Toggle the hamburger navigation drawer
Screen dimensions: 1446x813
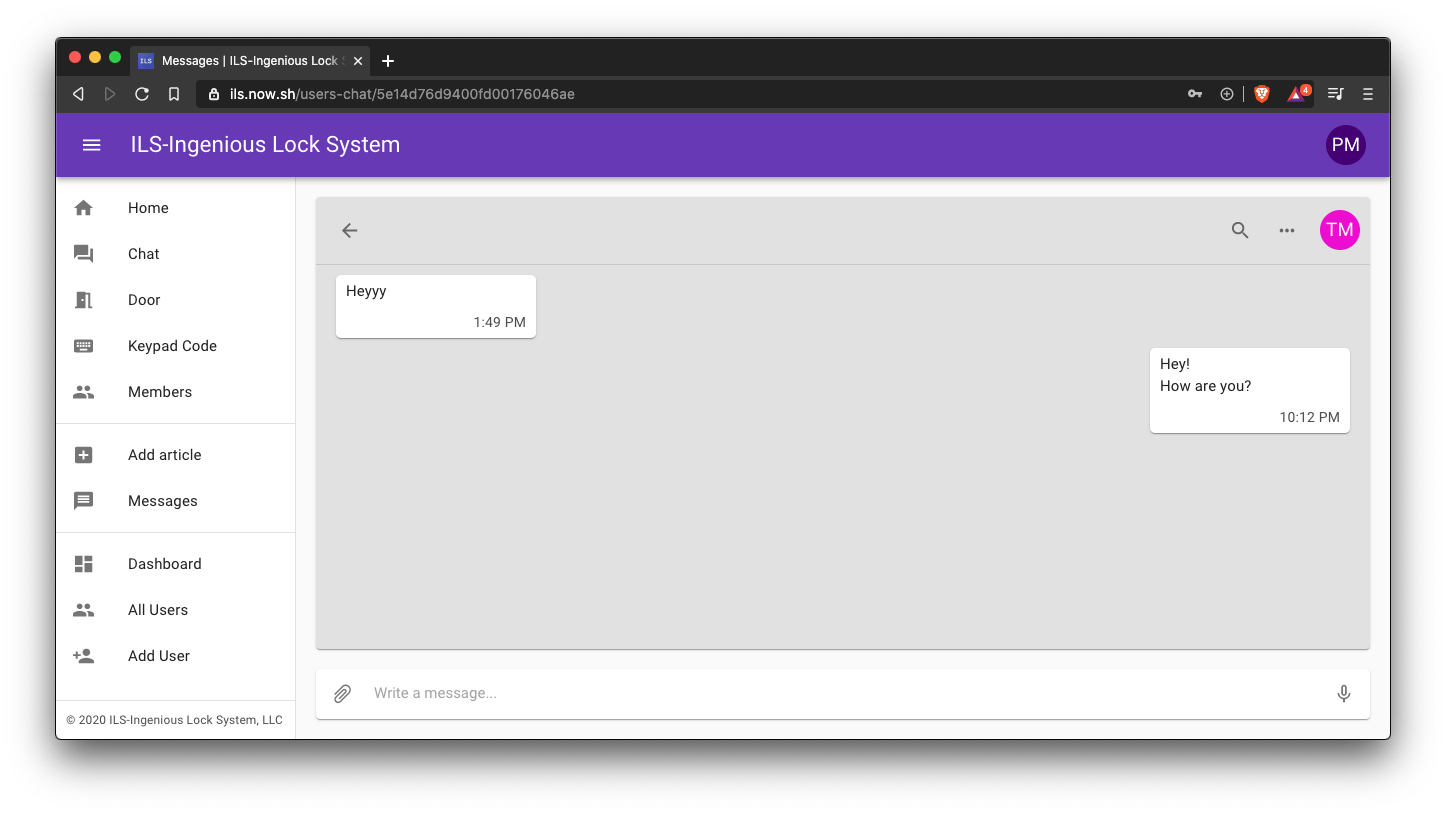[92, 145]
